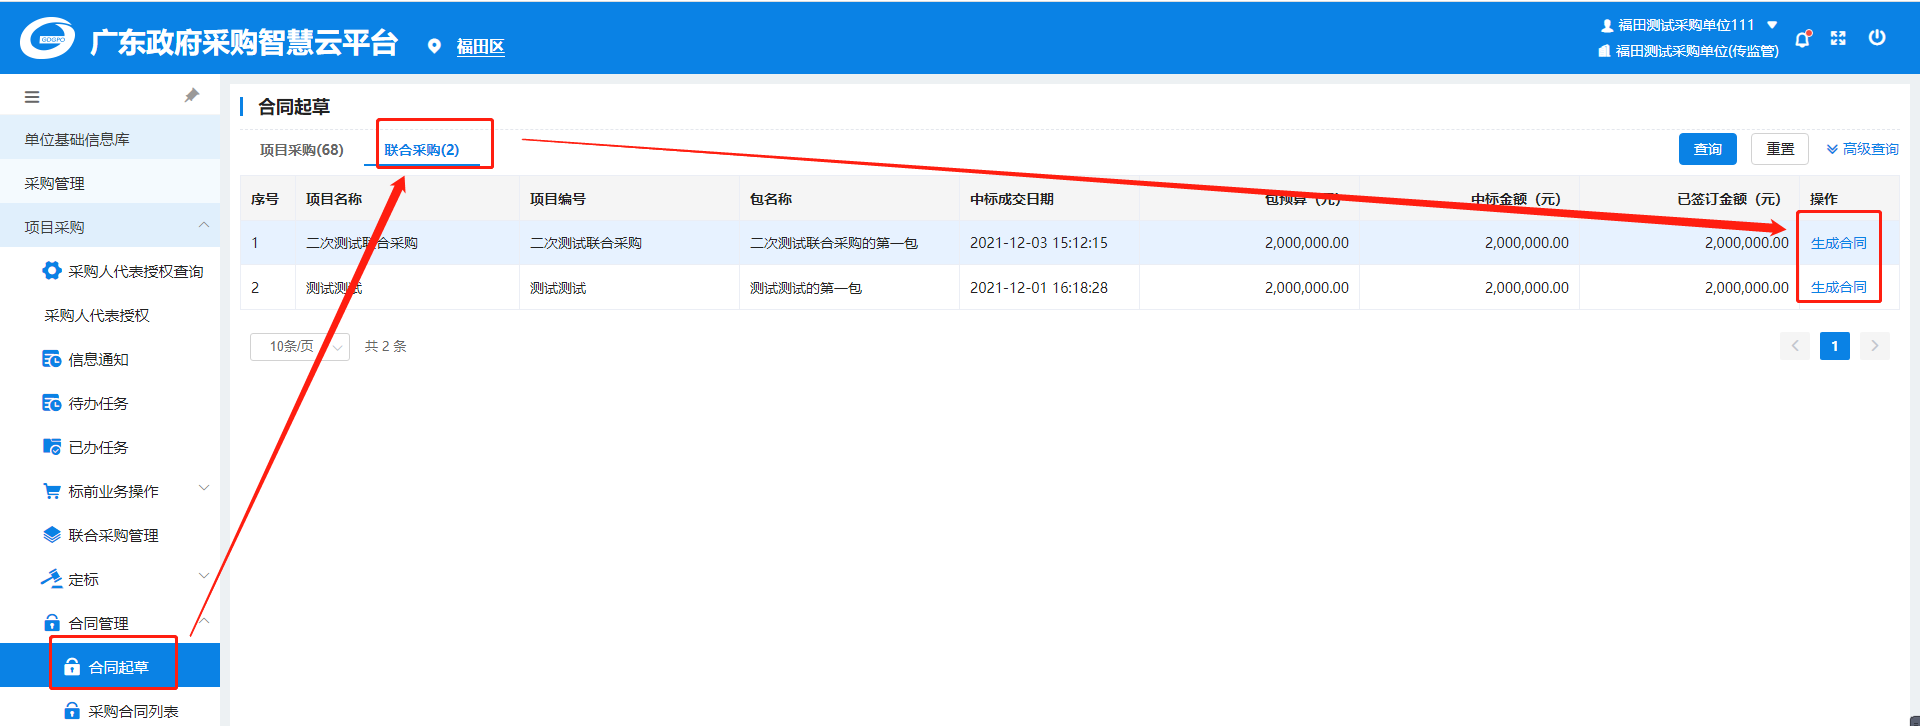Open the 10条/页 page size dropdown

pyautogui.click(x=299, y=346)
